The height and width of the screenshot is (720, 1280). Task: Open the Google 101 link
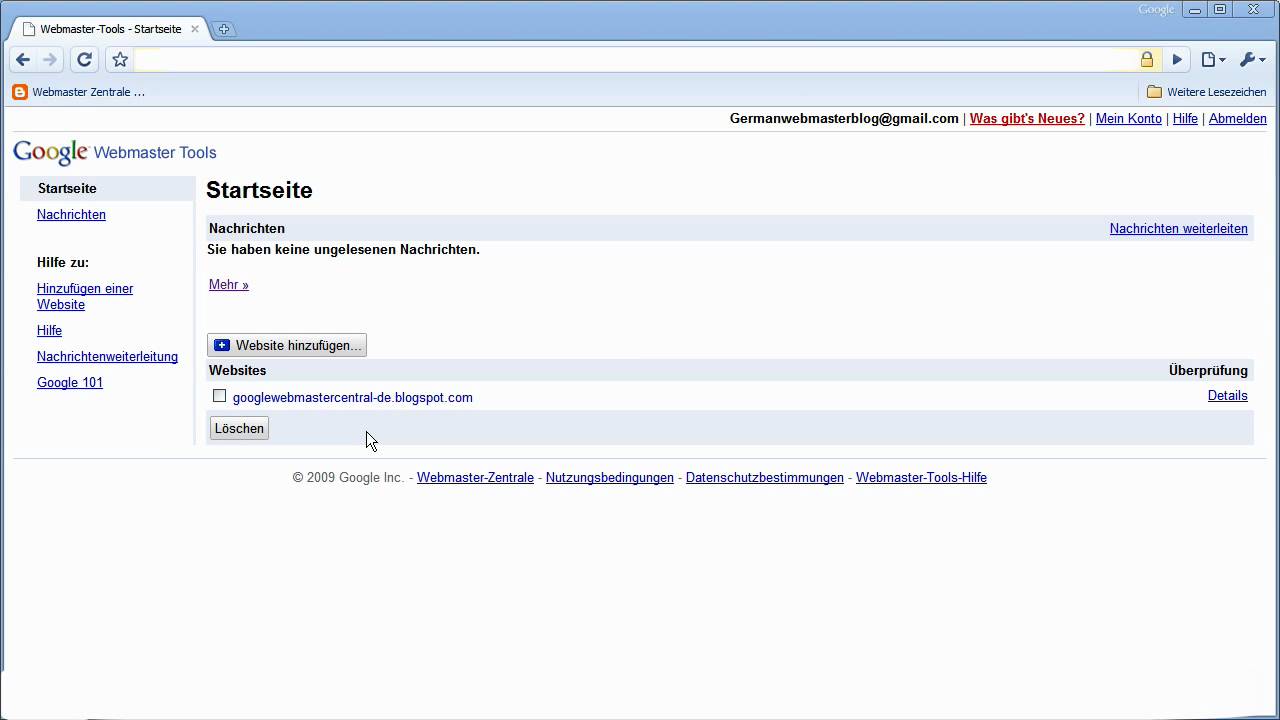pos(70,382)
